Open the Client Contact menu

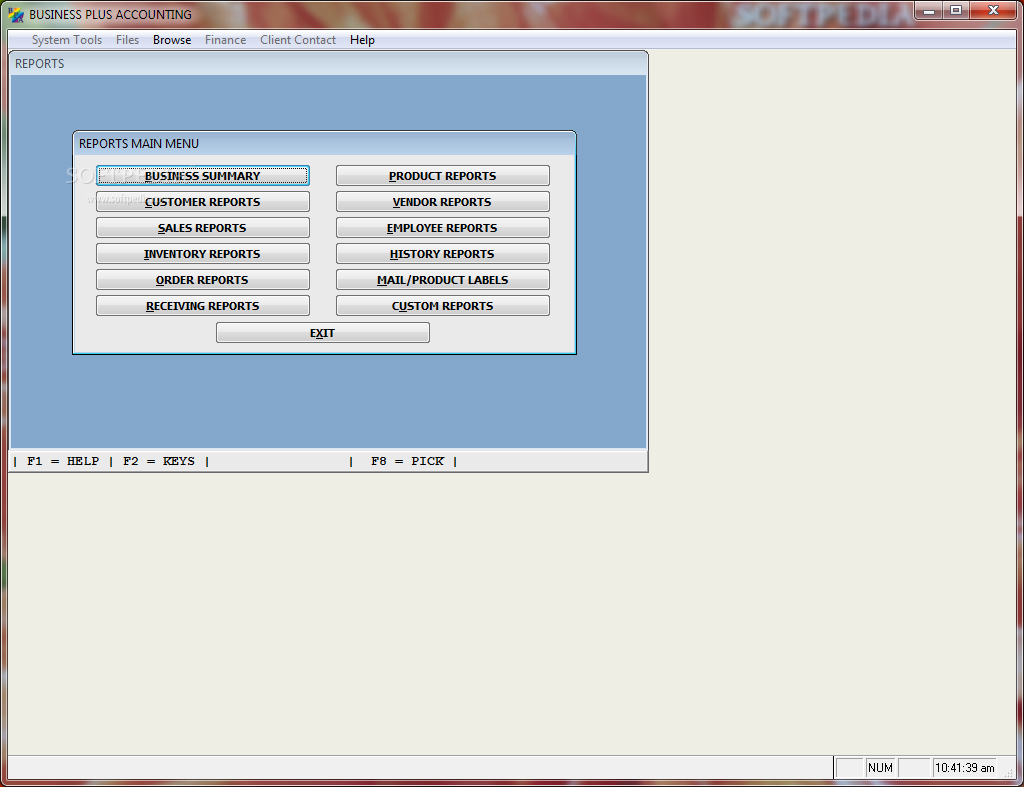[x=298, y=40]
